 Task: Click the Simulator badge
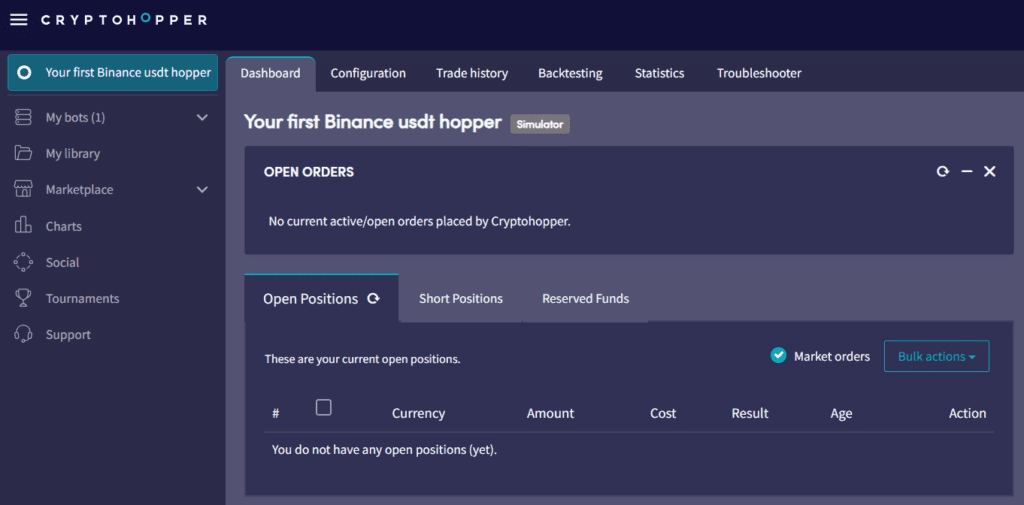(x=540, y=124)
